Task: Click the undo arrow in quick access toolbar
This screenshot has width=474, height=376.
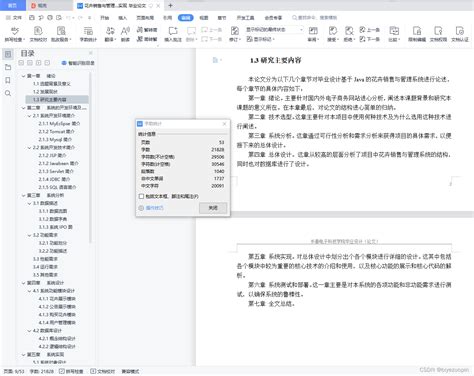Action: [x=69, y=18]
